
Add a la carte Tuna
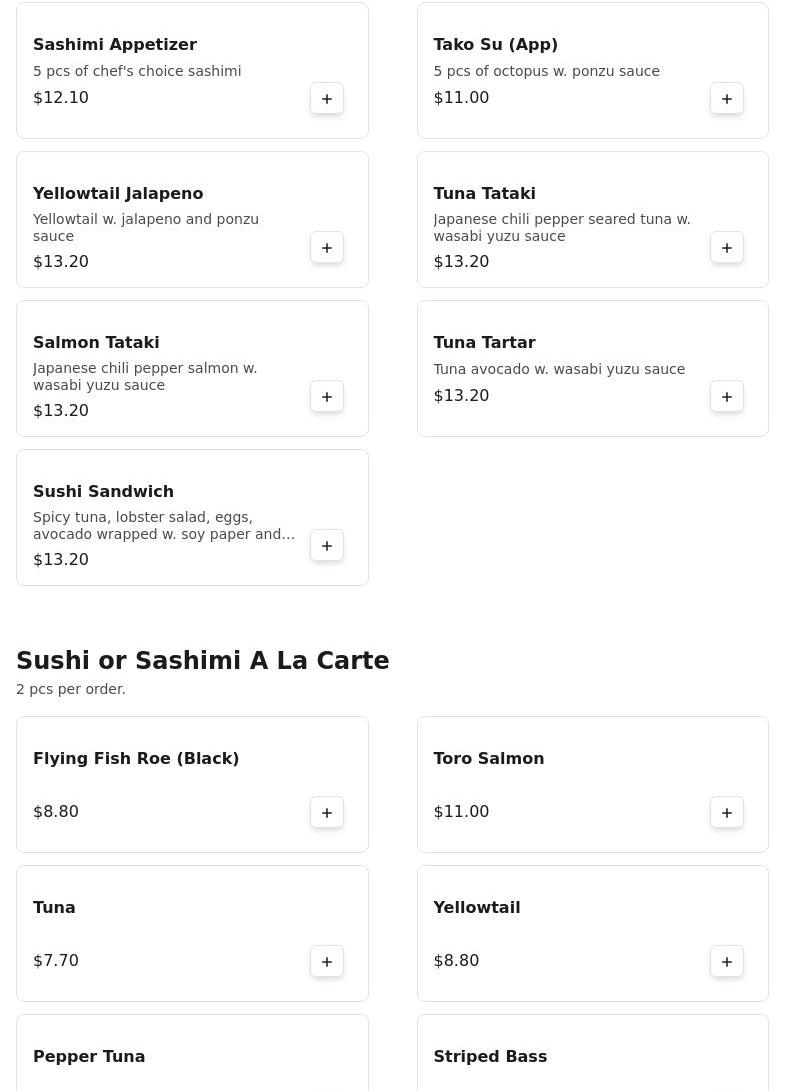(x=327, y=962)
